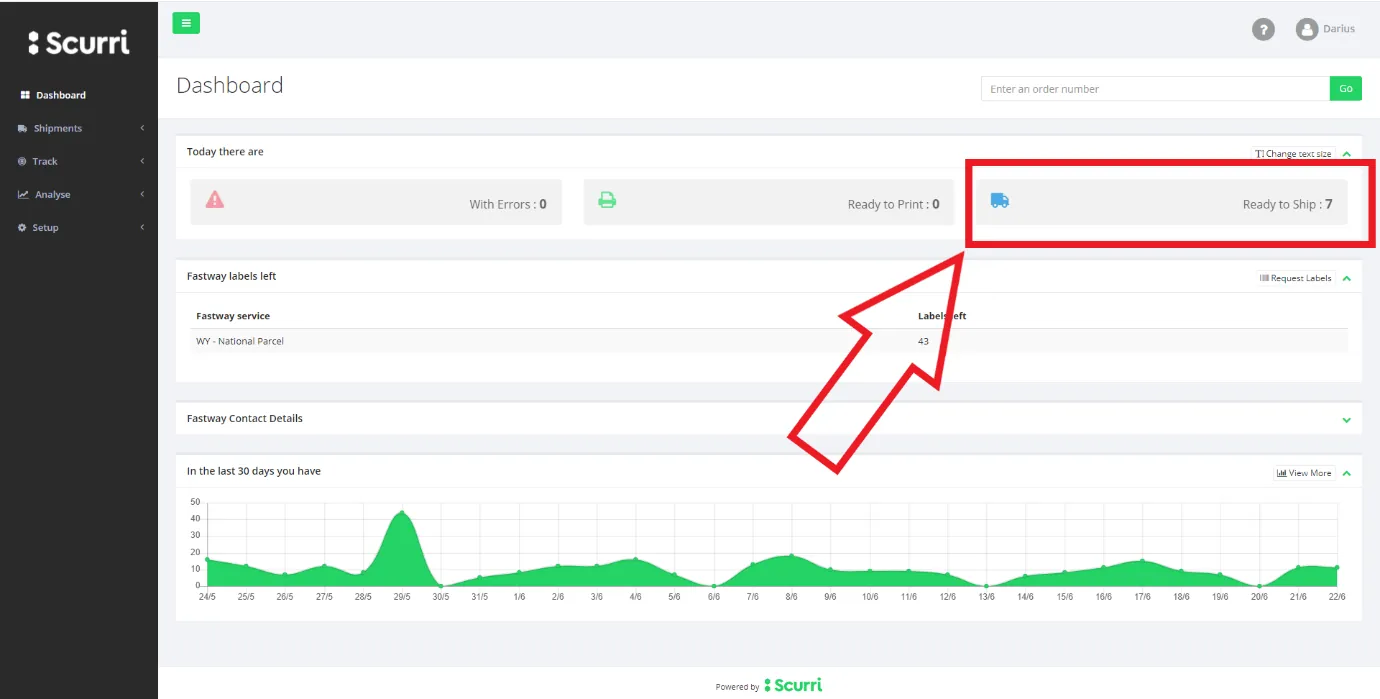Collapse the Fastway labels left panel
Screen dimensions: 1380x699
[x=1347, y=278]
